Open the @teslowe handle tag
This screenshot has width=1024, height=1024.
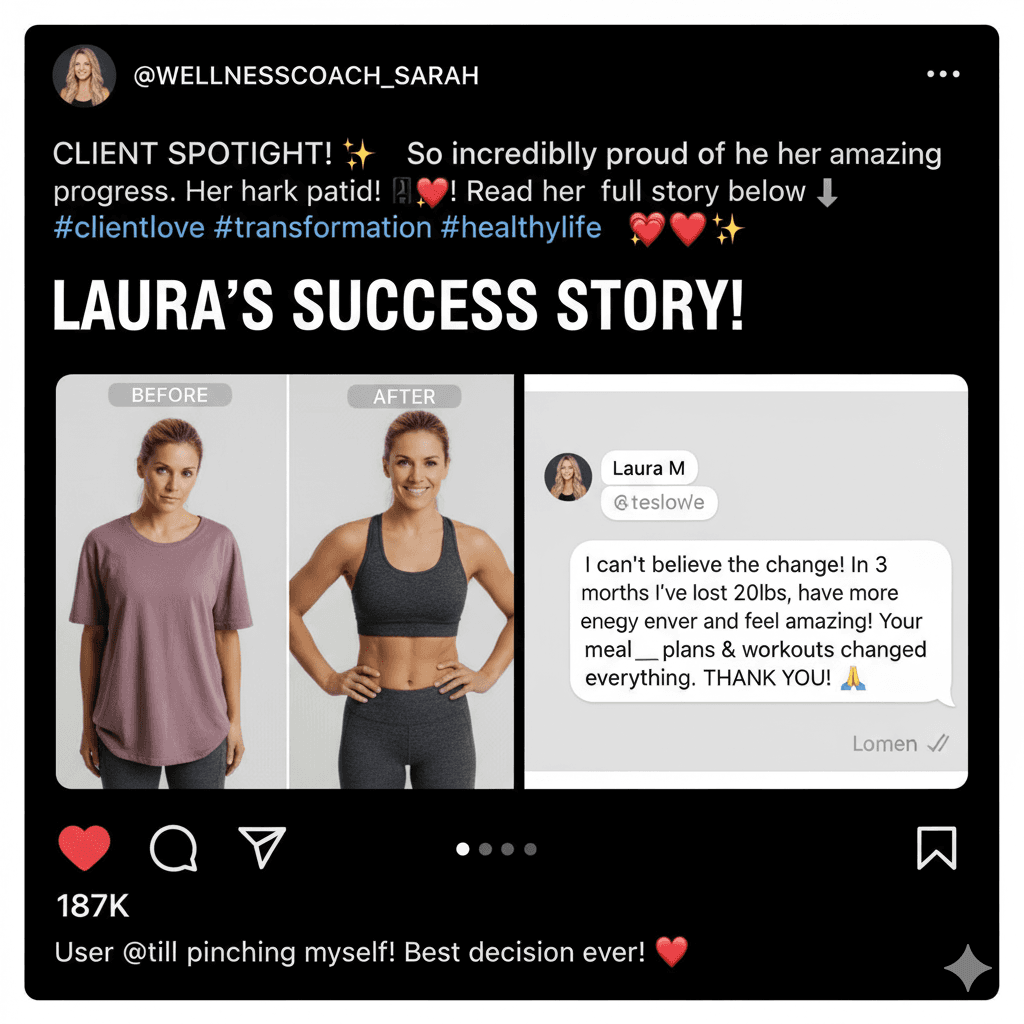[659, 503]
